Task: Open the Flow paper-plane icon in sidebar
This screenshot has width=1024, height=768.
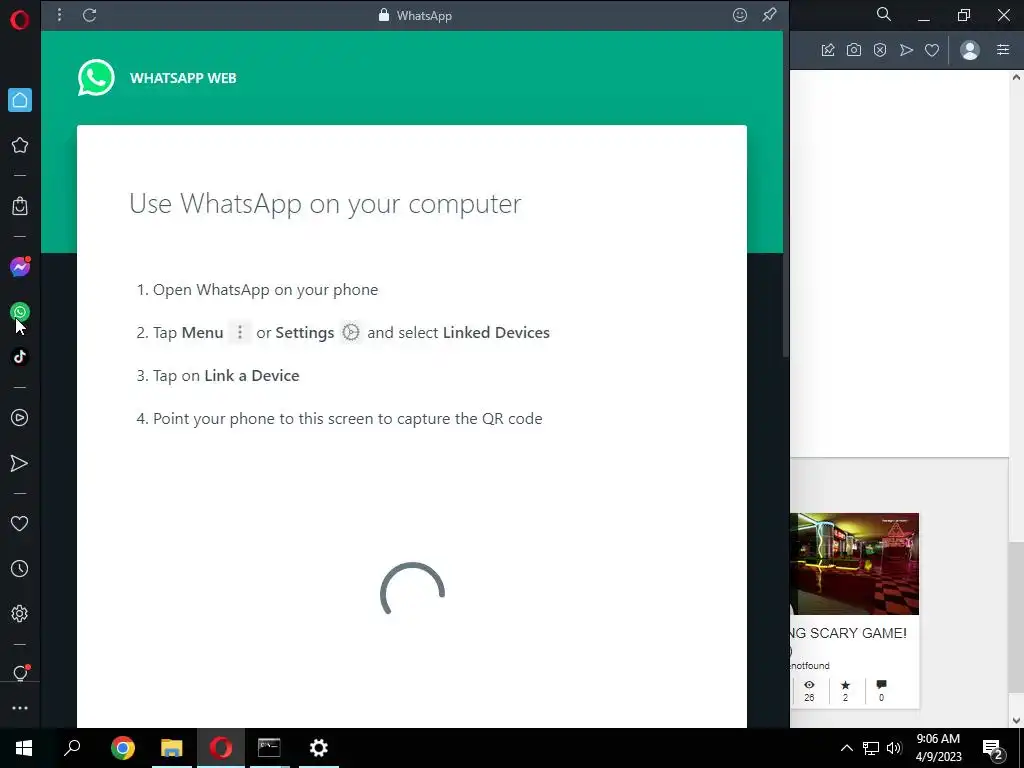Action: (20, 463)
